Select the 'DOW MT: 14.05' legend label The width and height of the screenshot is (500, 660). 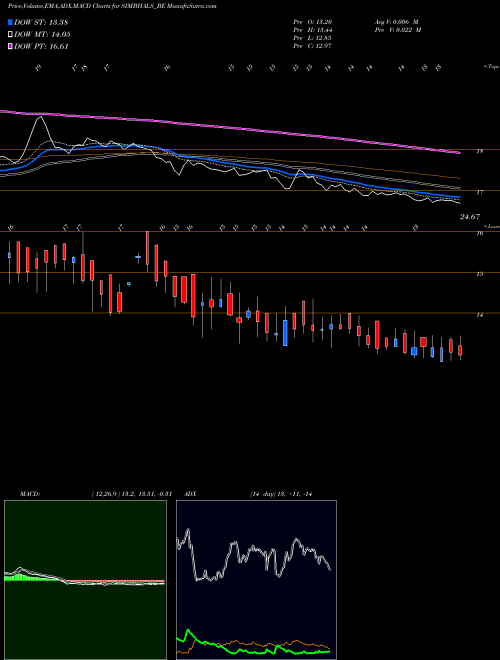42,35
